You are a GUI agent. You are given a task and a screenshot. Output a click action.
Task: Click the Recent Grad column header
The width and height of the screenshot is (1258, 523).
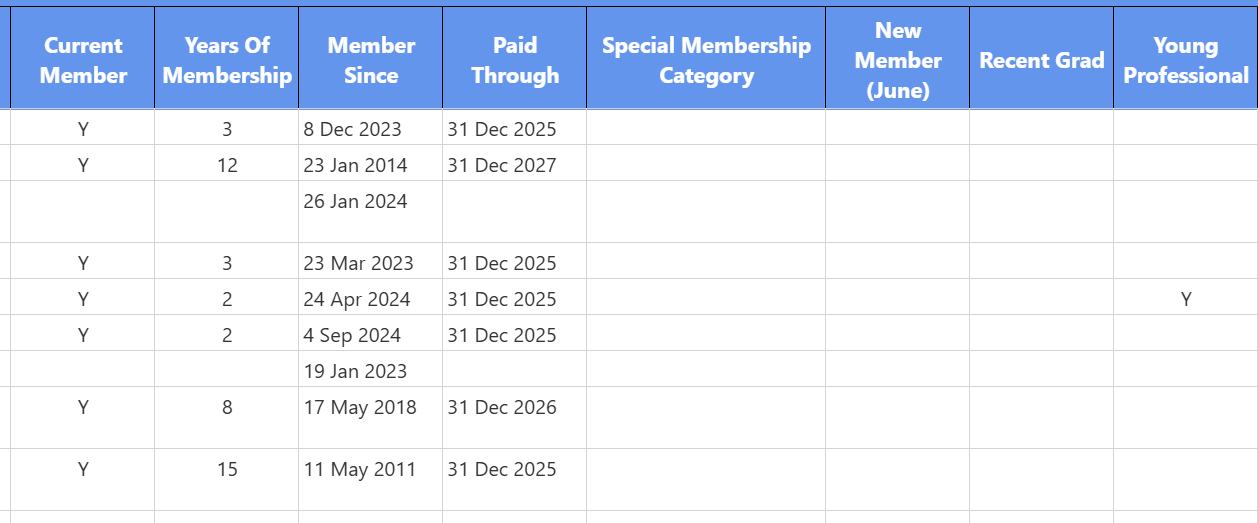click(x=1041, y=60)
